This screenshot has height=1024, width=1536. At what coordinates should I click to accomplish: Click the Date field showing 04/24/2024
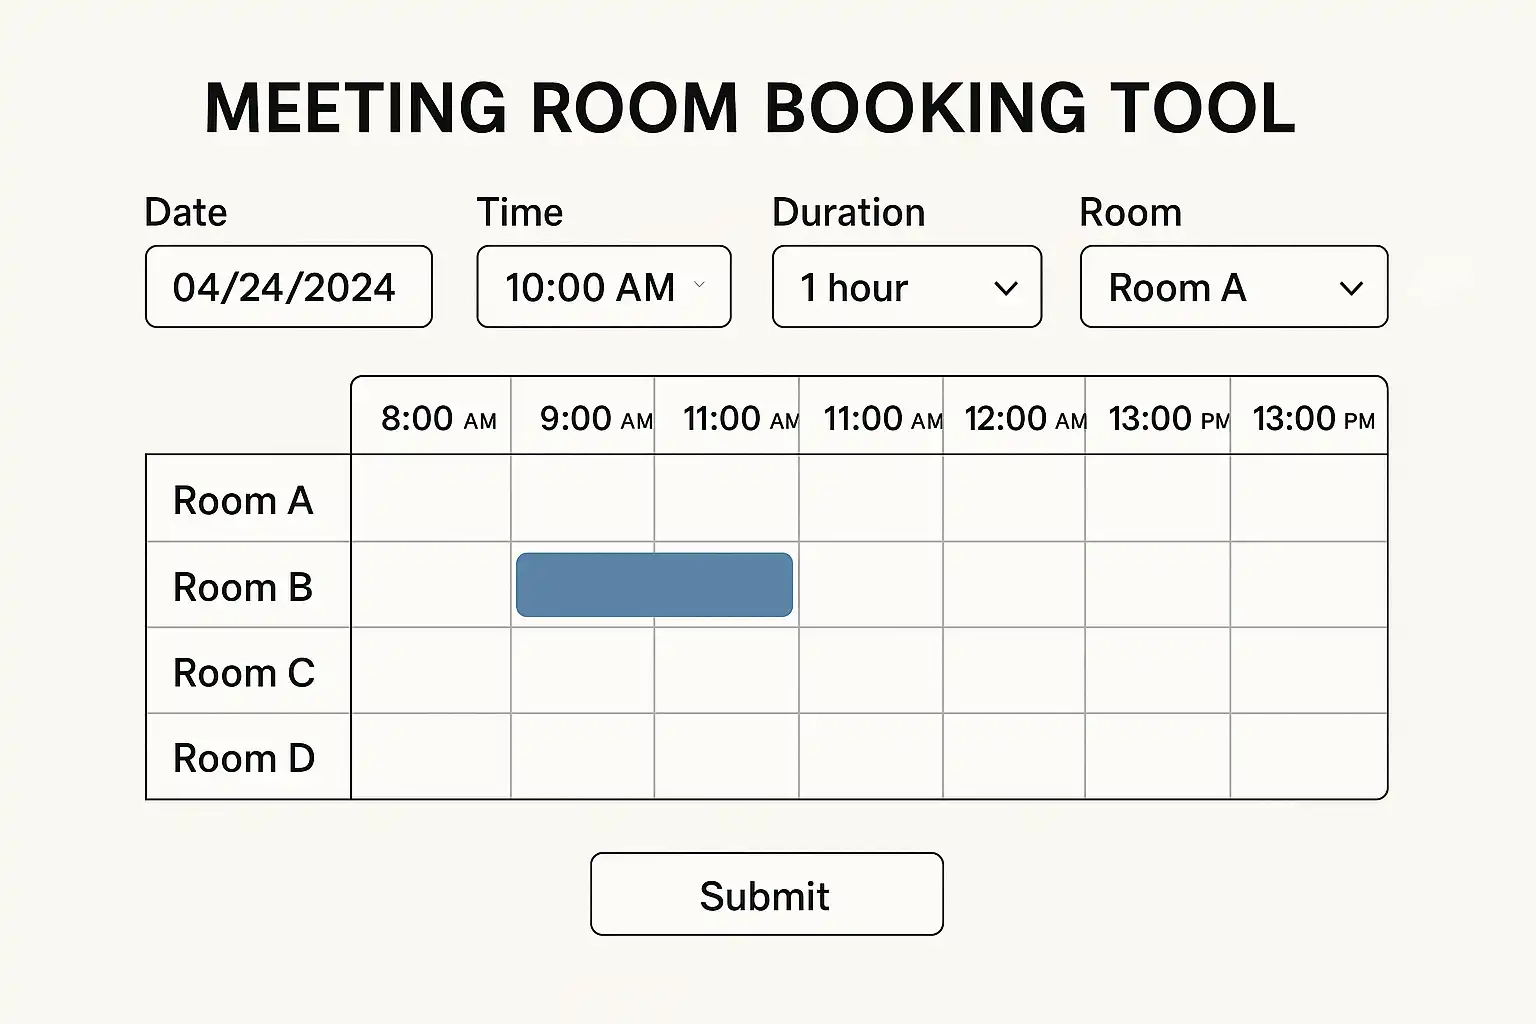click(x=288, y=287)
